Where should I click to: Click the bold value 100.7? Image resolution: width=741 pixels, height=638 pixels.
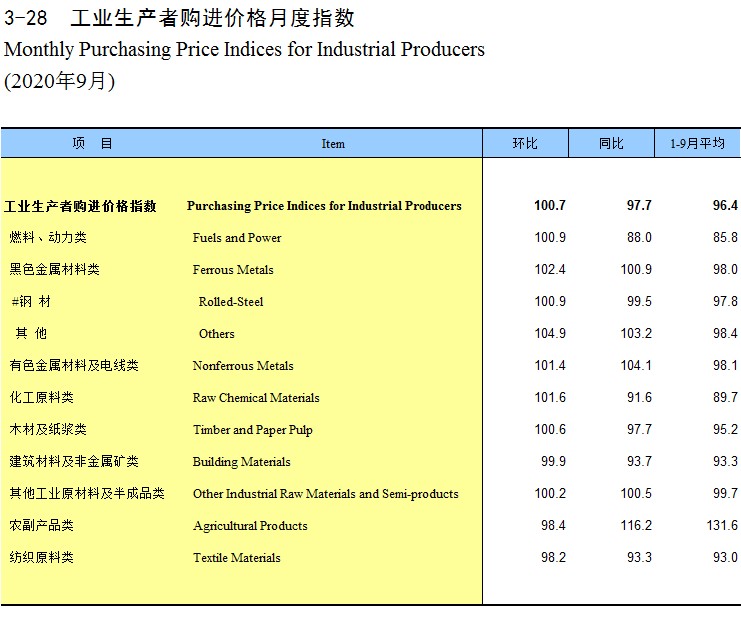pos(550,206)
